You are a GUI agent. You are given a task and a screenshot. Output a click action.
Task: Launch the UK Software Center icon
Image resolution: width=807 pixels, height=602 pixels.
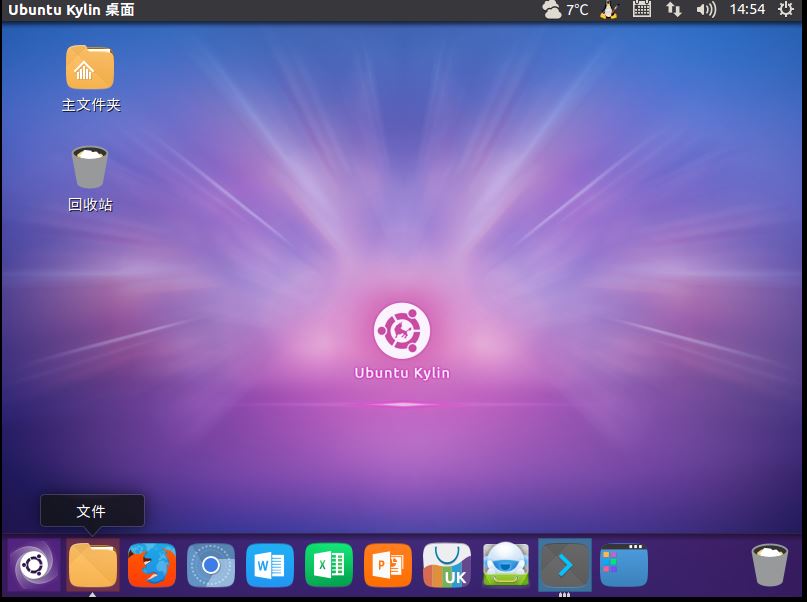[x=447, y=565]
